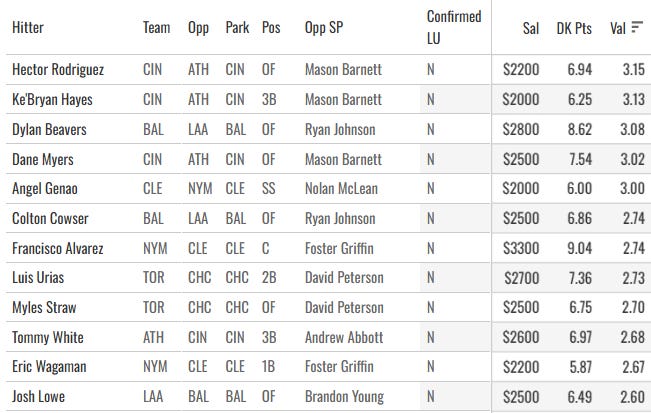Click Francisco Alvarez hitter name

pyautogui.click(x=58, y=248)
